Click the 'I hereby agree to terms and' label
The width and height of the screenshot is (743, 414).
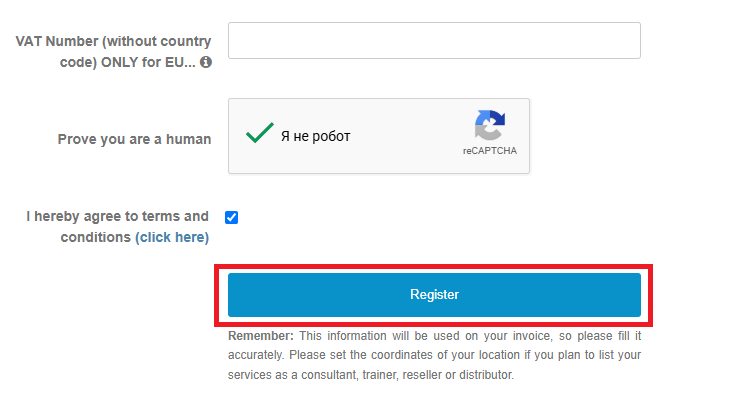coord(118,216)
